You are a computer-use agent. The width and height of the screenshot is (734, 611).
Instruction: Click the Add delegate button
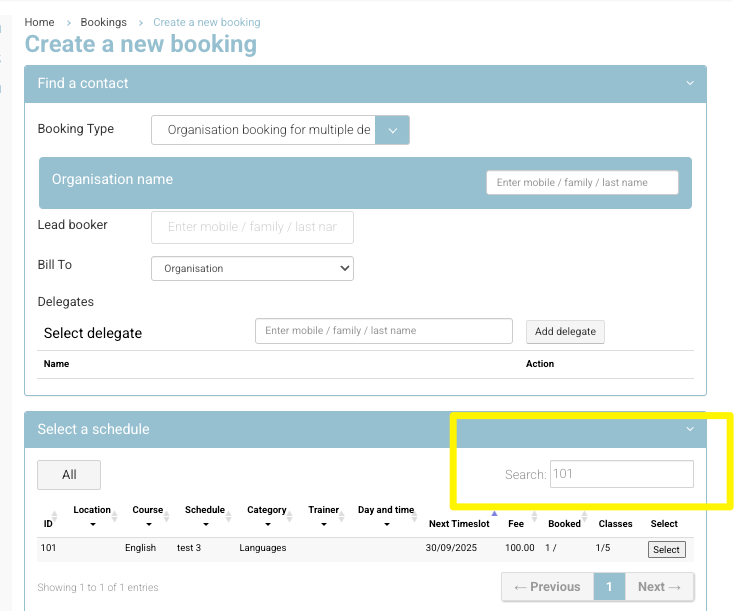tap(565, 332)
